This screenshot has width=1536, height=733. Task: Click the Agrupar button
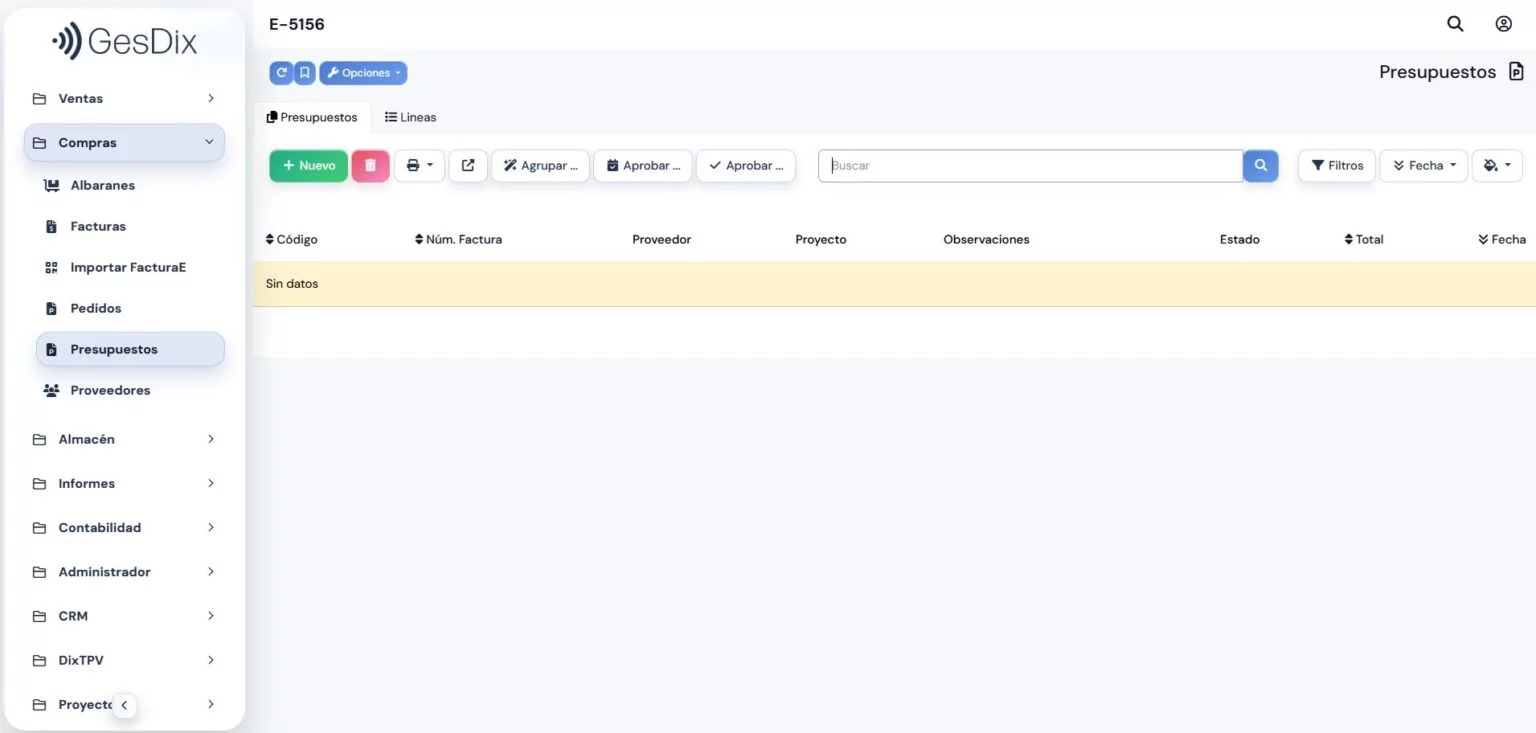tap(541, 166)
